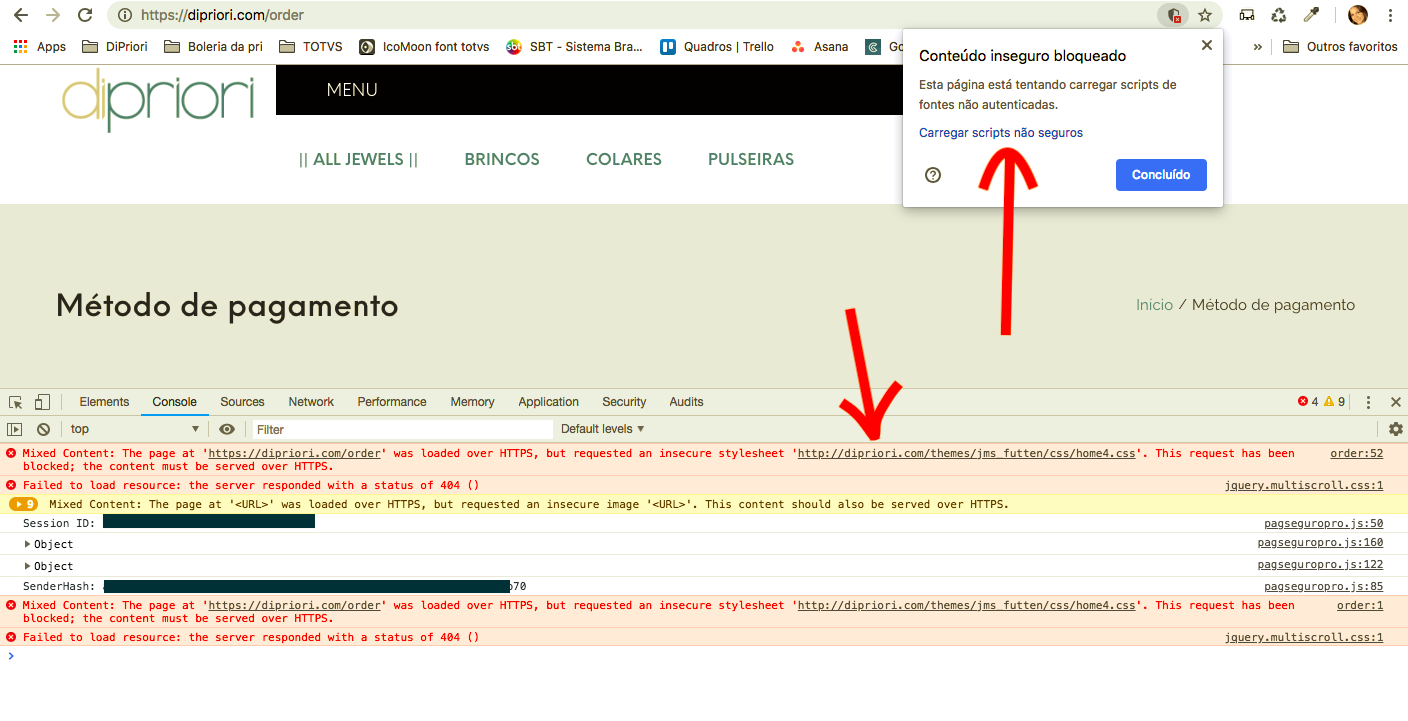
Task: Click the yellow warning count badge
Action: [1334, 402]
